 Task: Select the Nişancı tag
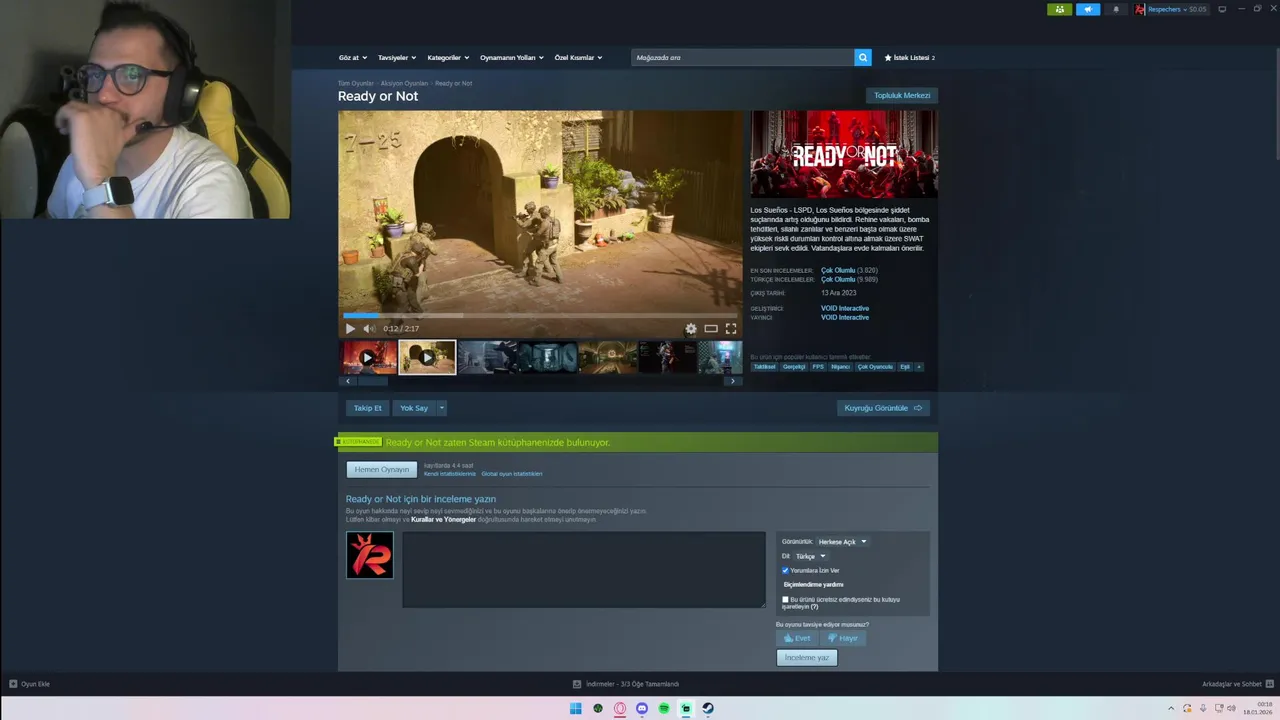[841, 367]
